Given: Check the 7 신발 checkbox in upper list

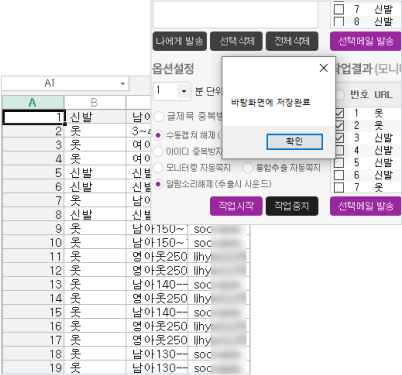Looking at the screenshot, I should (x=339, y=9).
